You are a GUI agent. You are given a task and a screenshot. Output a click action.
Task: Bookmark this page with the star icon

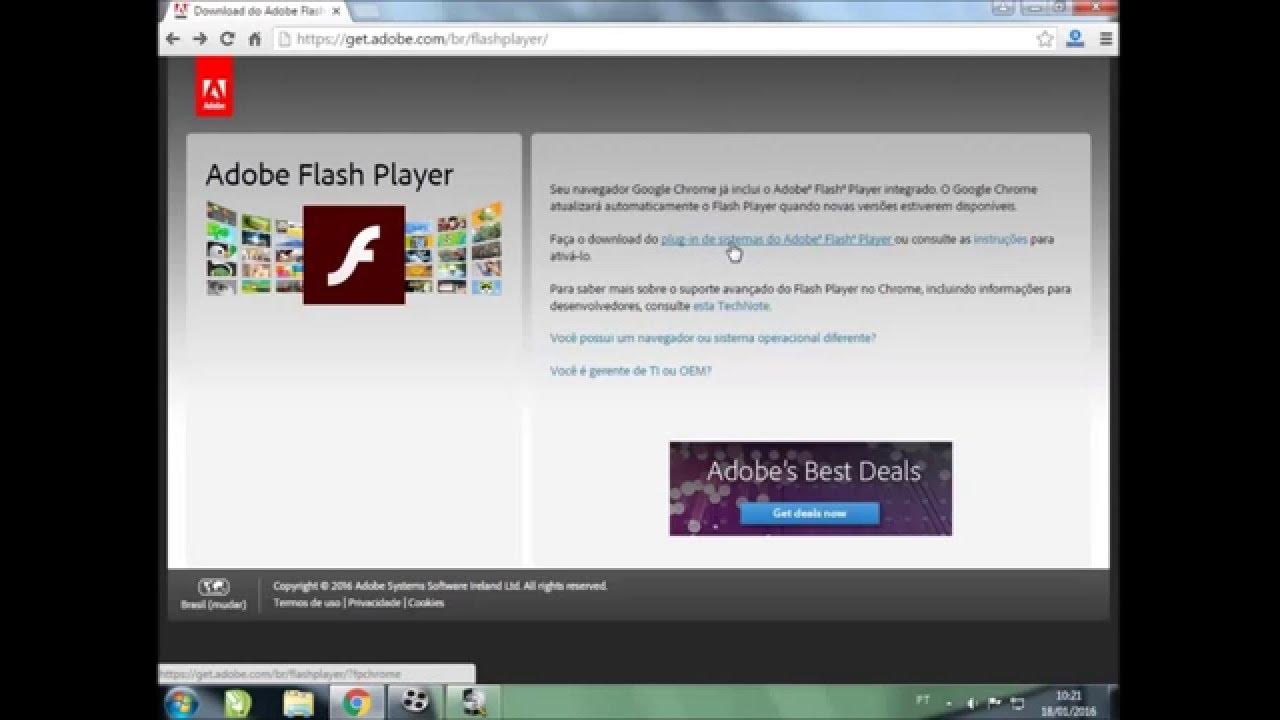tap(1045, 39)
